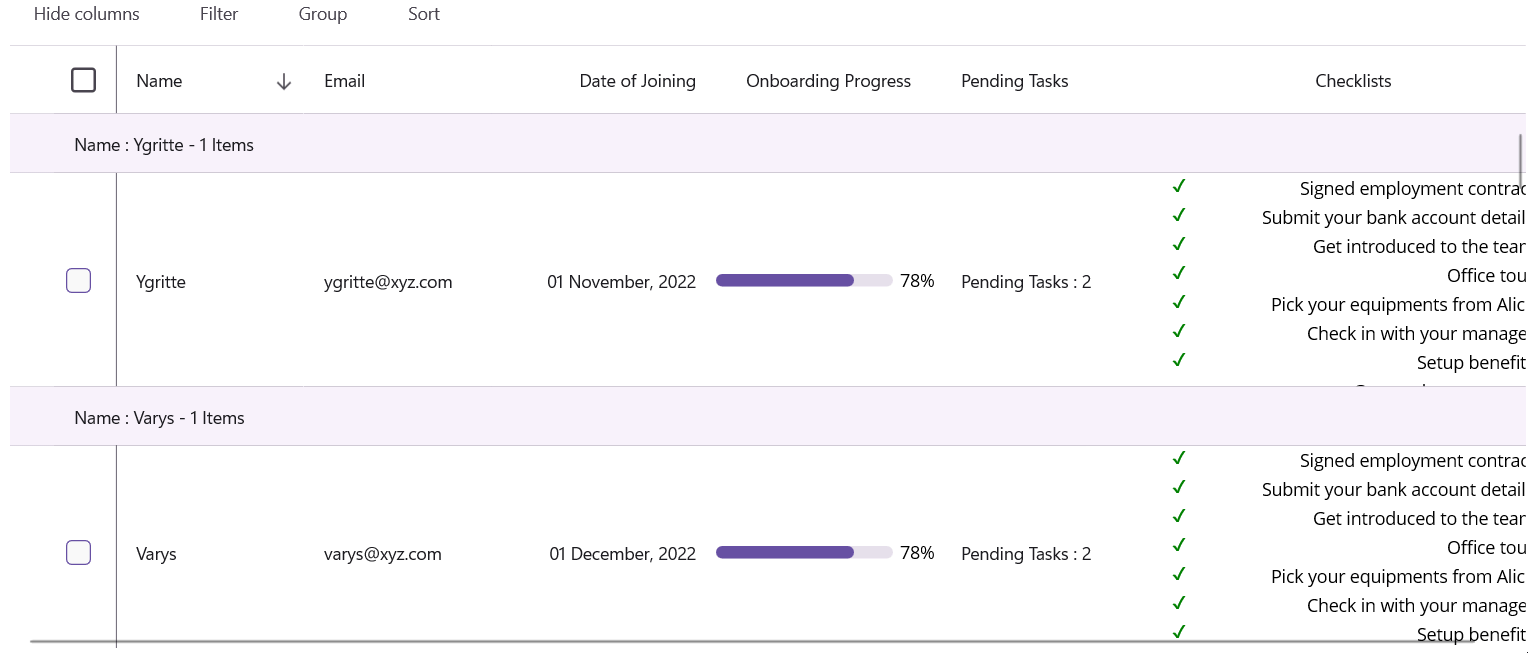Click checkmark beside Get introduced to the team for Ygritte
This screenshot has width=1528, height=653.
pos(1178,244)
